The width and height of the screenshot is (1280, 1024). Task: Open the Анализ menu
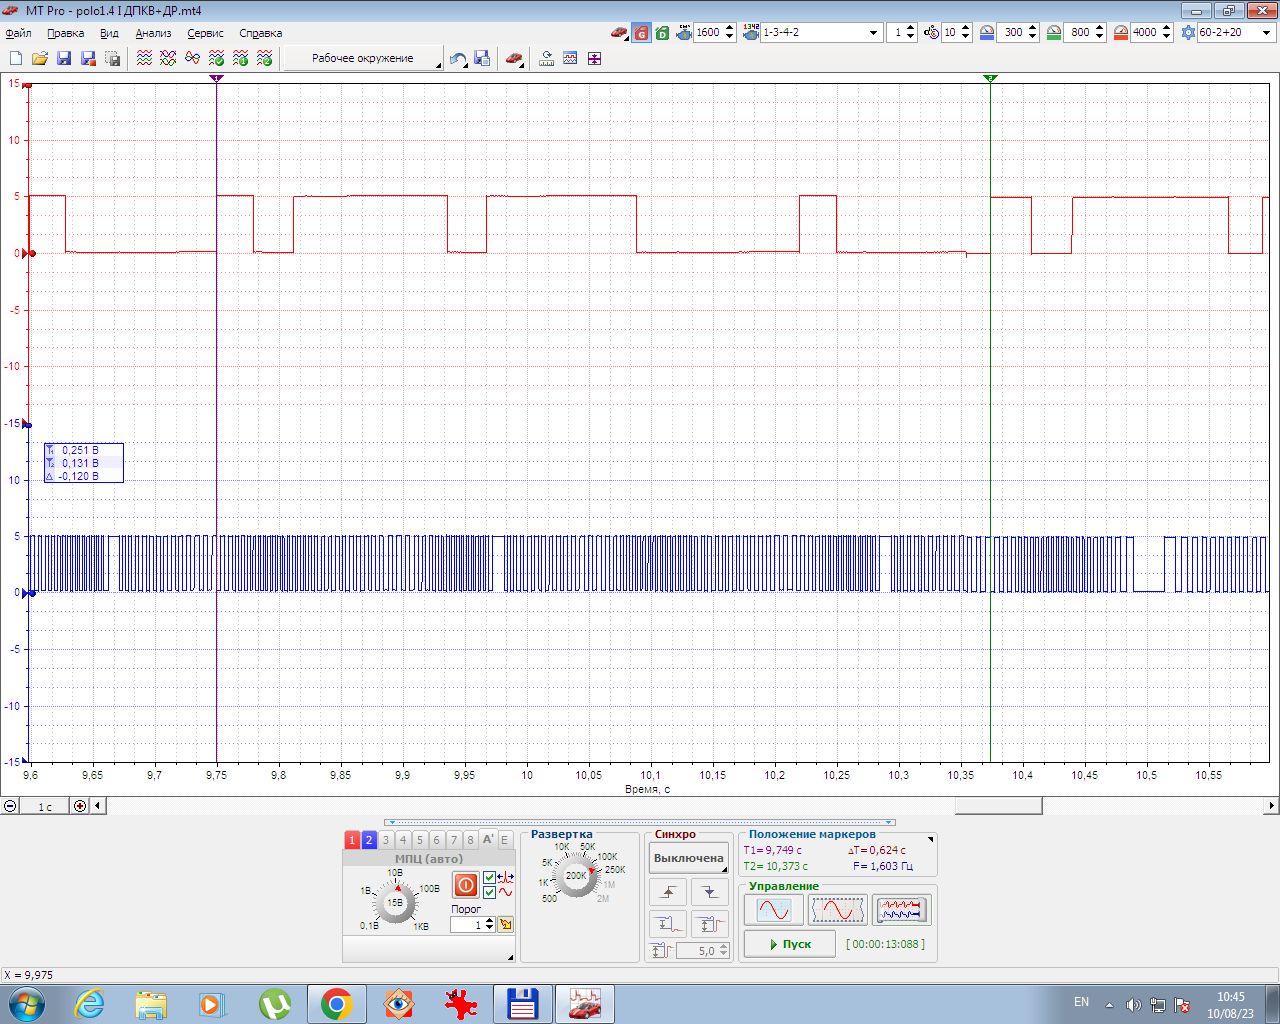(153, 33)
